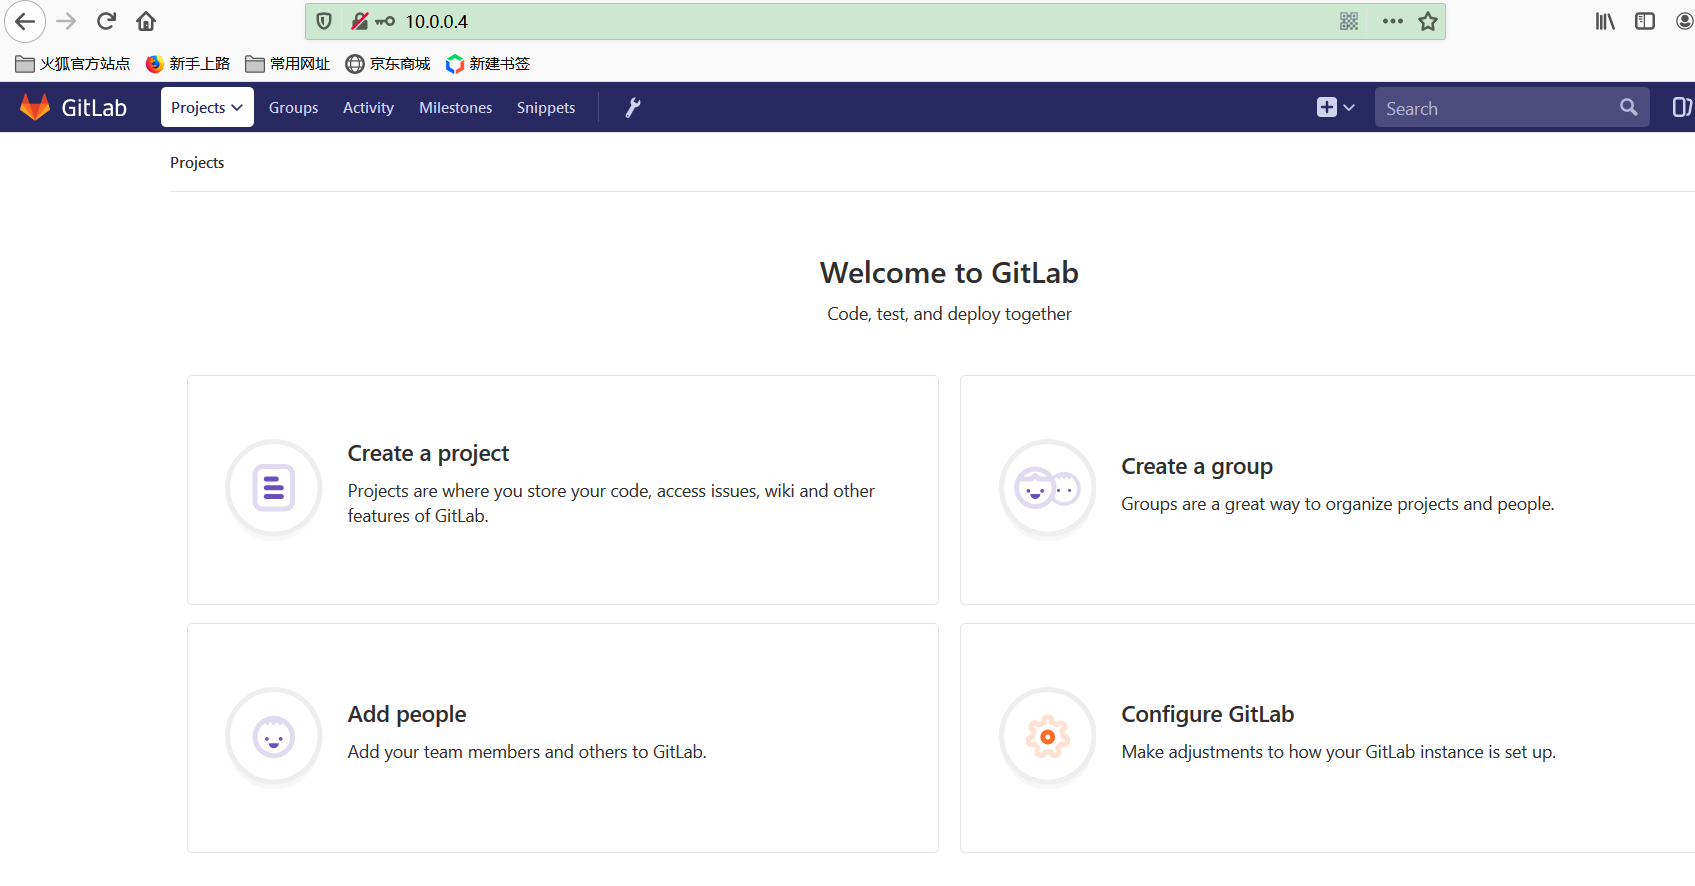Image resolution: width=1695 pixels, height=886 pixels.
Task: Open the 常用网址 bookmark folder
Action: click(288, 64)
